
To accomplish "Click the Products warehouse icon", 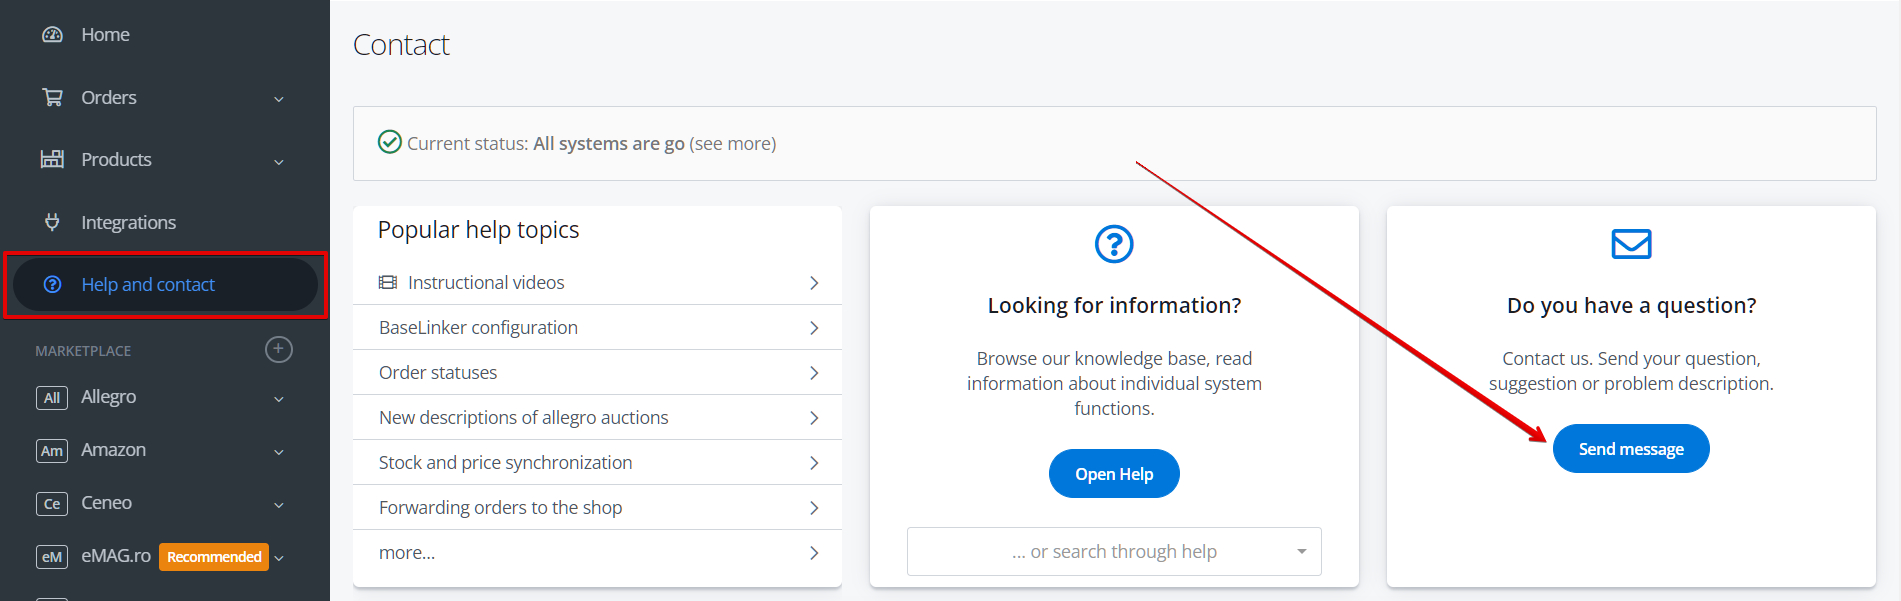I will pos(52,159).
